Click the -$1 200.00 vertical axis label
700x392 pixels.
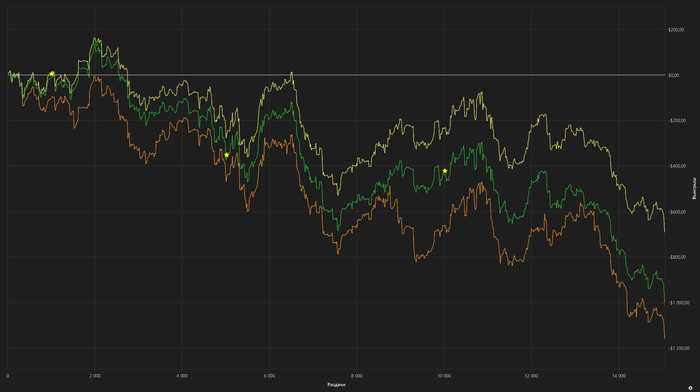pos(679,348)
